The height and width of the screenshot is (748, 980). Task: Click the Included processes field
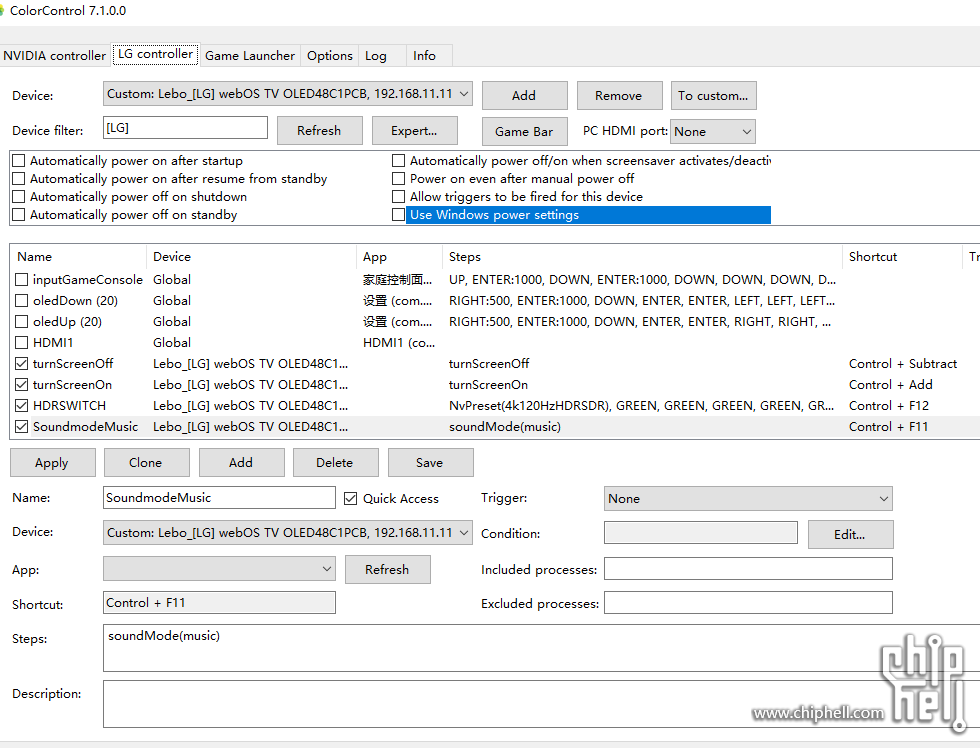tap(748, 569)
